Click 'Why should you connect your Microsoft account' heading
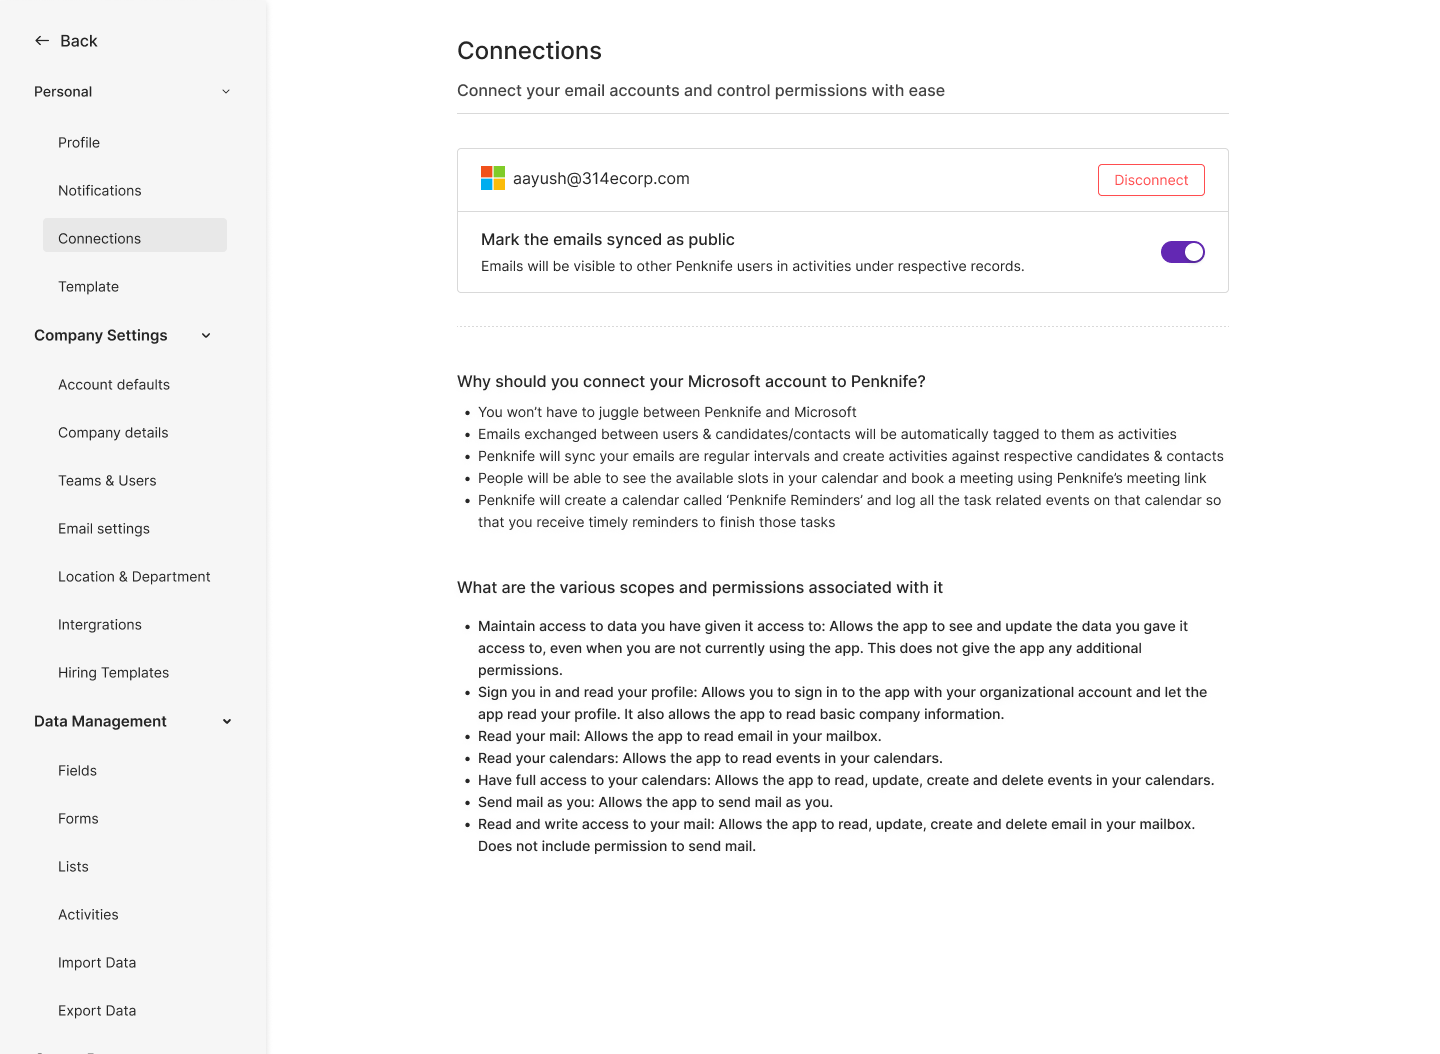 [x=691, y=382]
